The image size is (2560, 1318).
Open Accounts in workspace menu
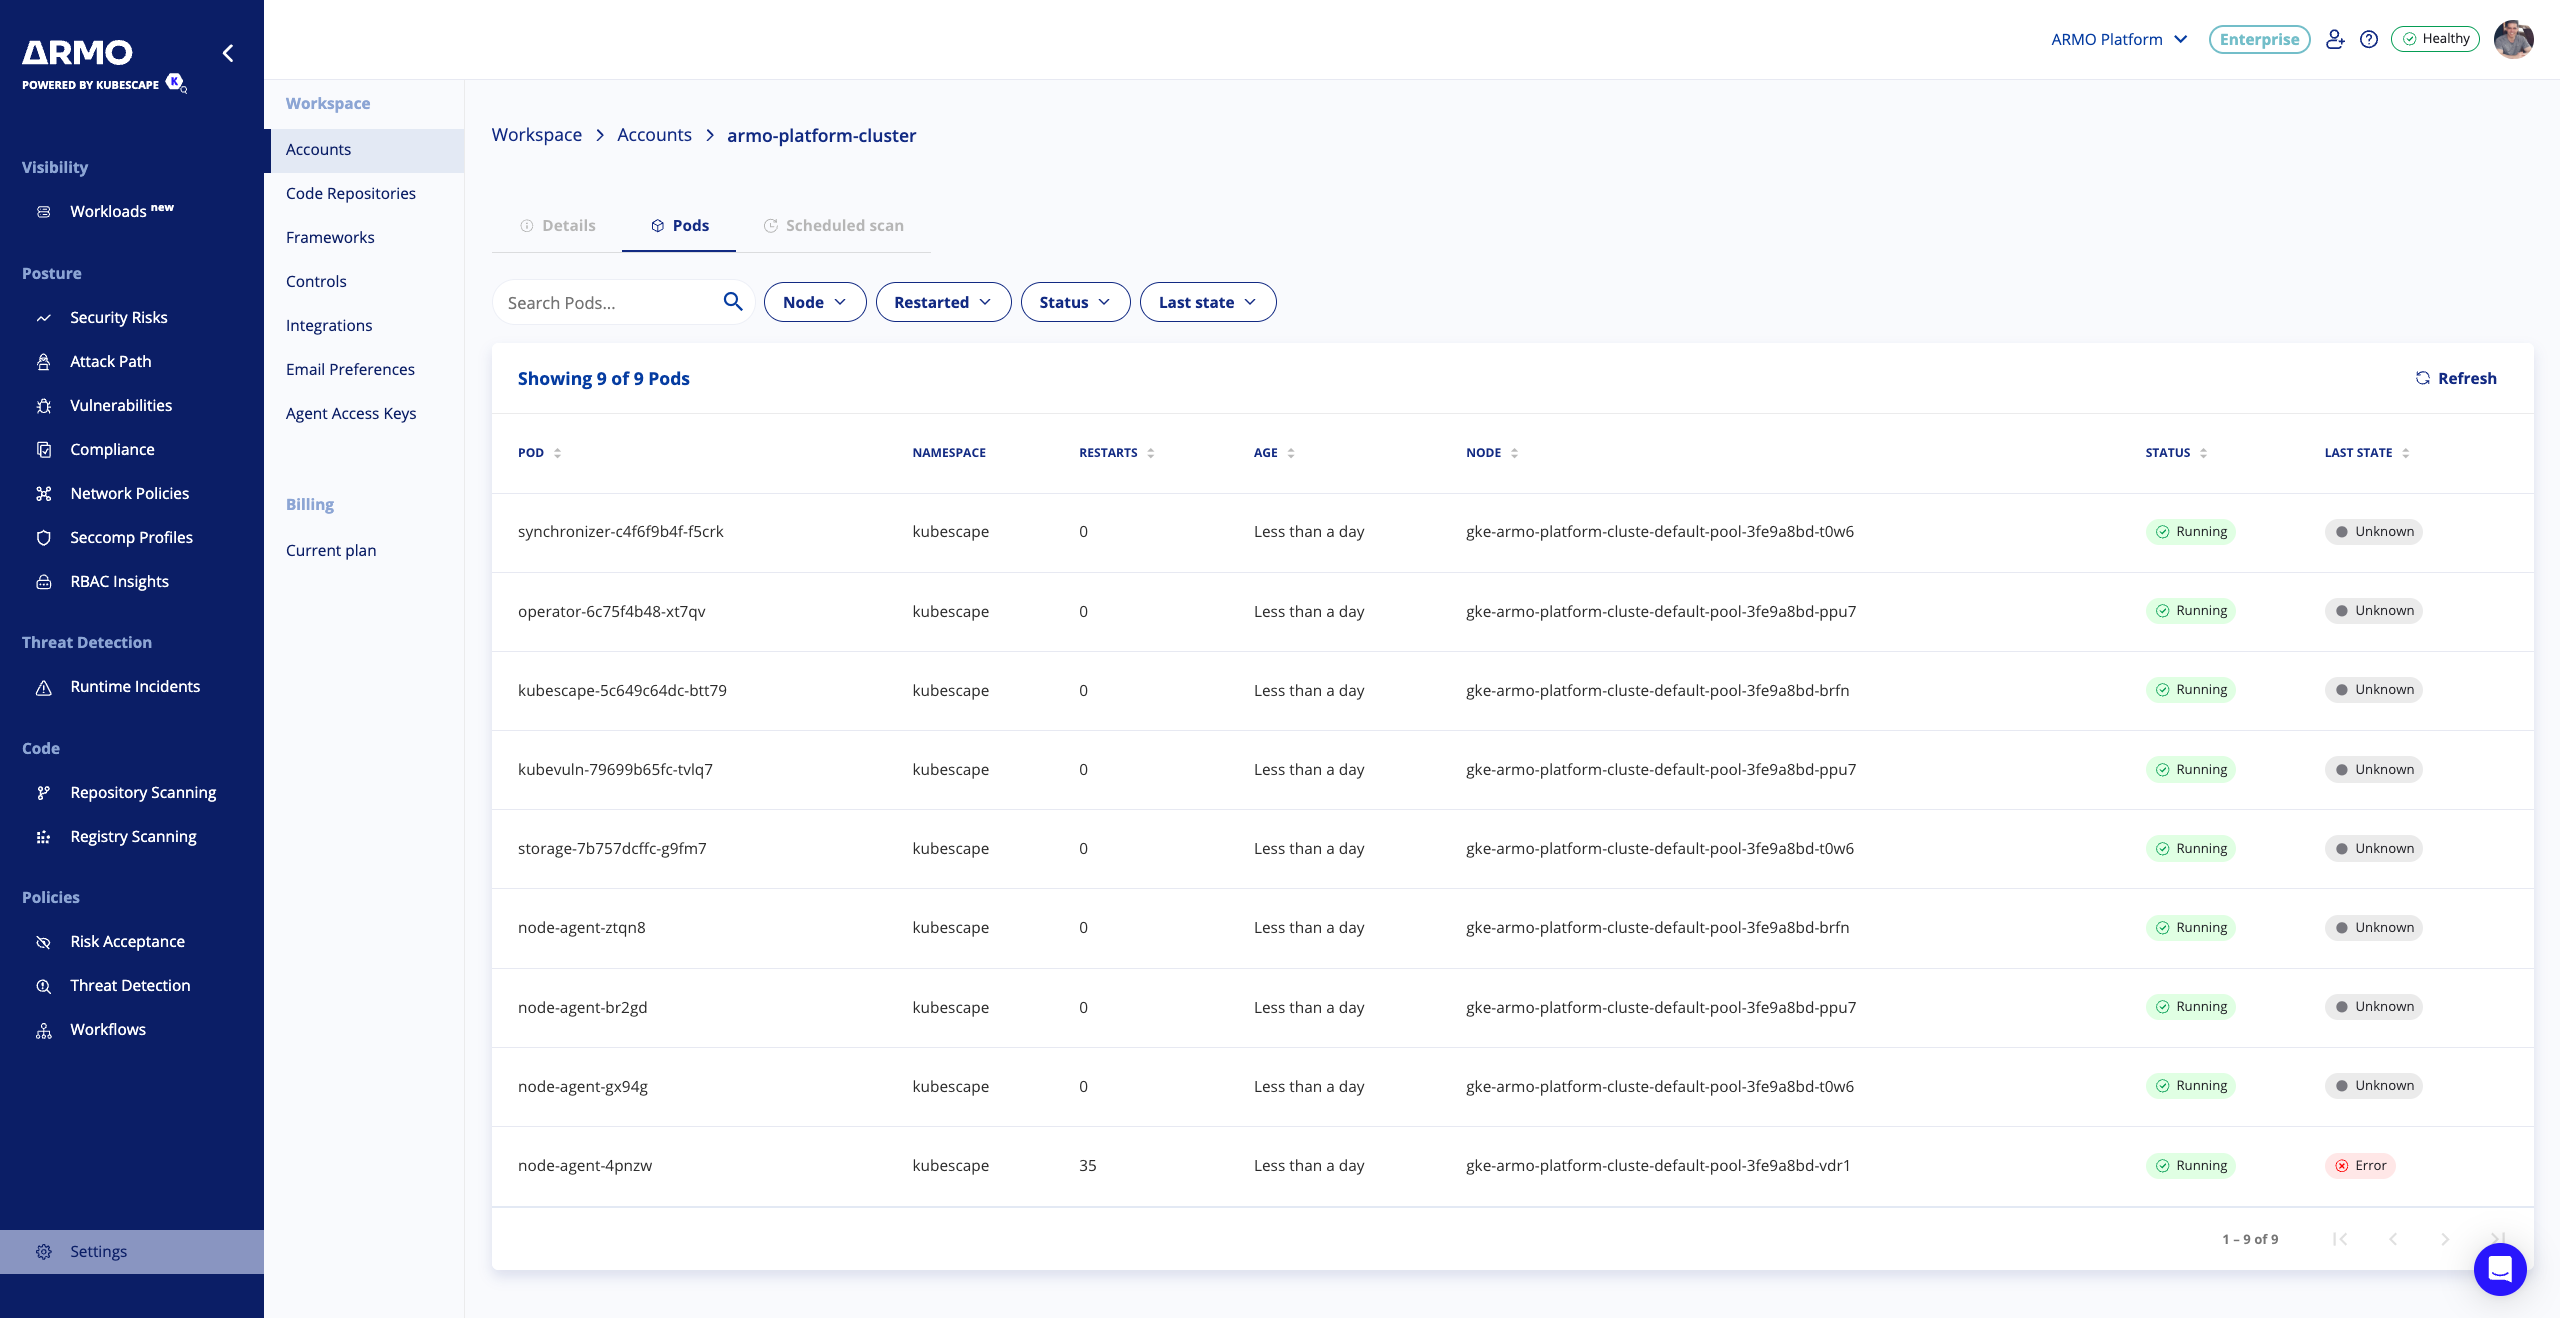[364, 150]
